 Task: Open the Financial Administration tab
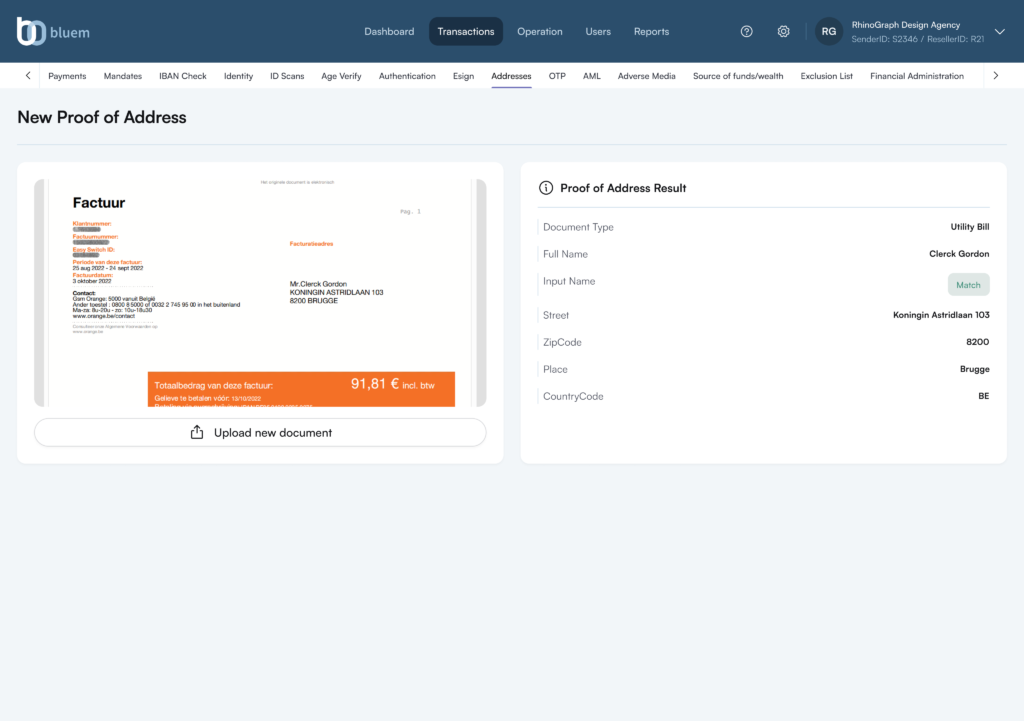pyautogui.click(x=917, y=76)
